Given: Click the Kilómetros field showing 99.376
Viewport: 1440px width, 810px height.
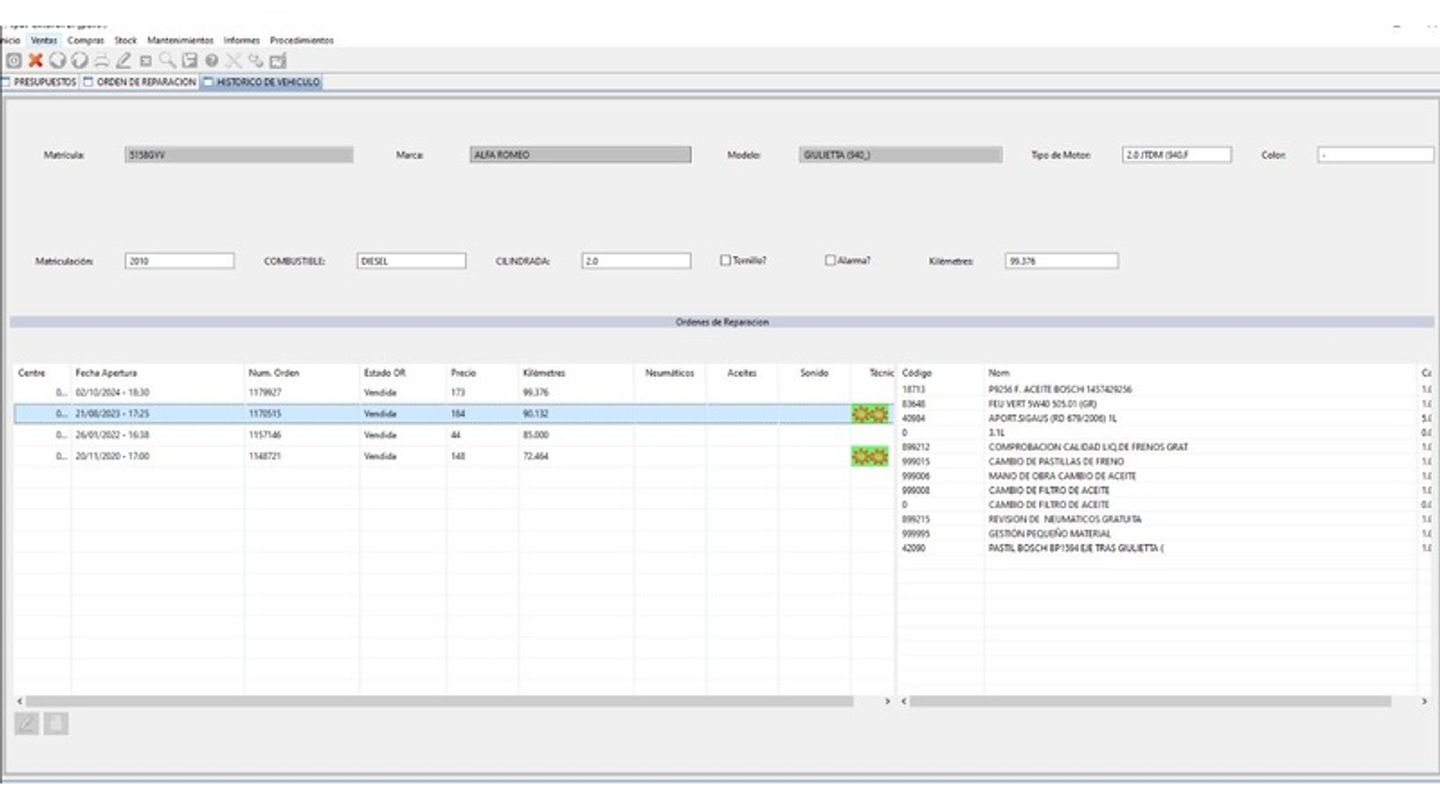Looking at the screenshot, I should (x=1062, y=261).
